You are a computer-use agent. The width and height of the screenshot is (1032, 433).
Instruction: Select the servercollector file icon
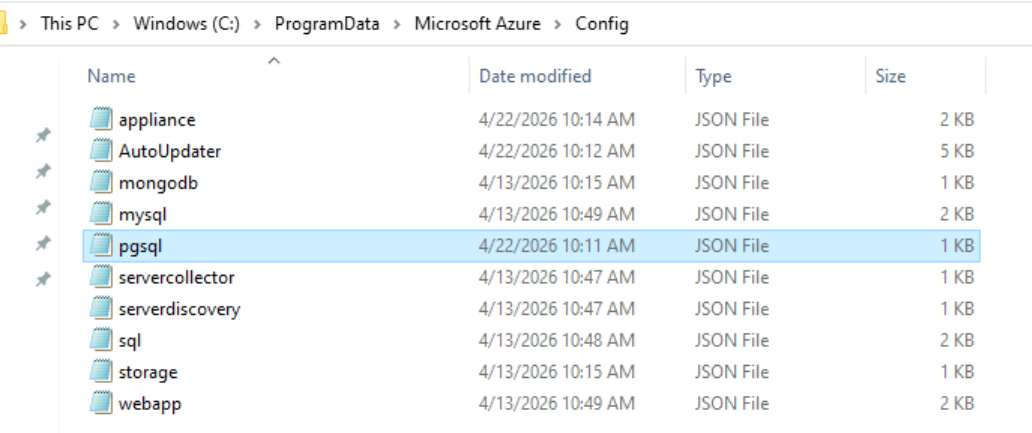click(101, 277)
